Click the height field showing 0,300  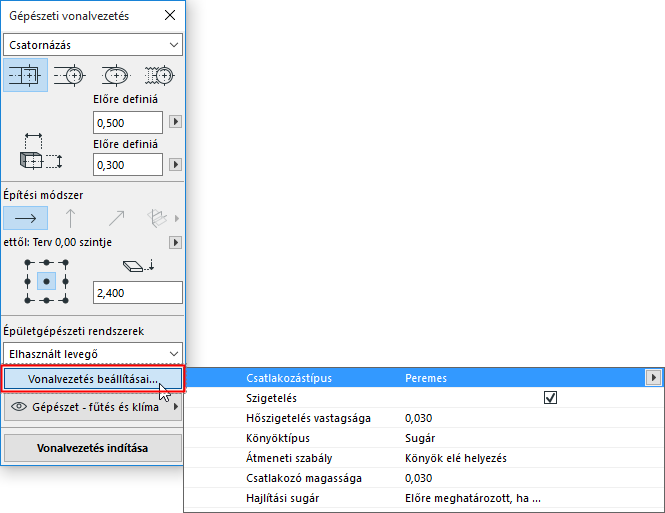pyautogui.click(x=128, y=164)
